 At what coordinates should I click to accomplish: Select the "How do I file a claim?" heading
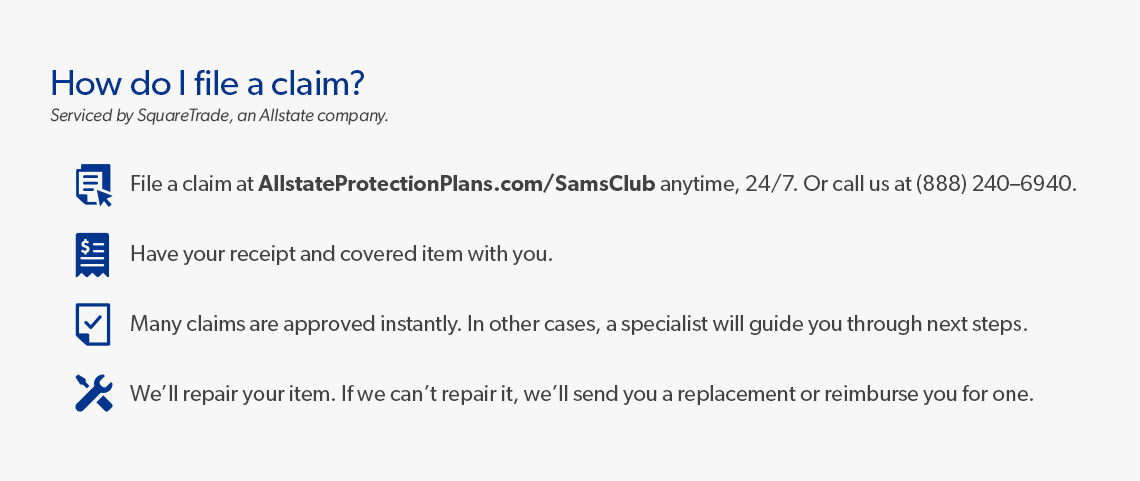point(207,84)
